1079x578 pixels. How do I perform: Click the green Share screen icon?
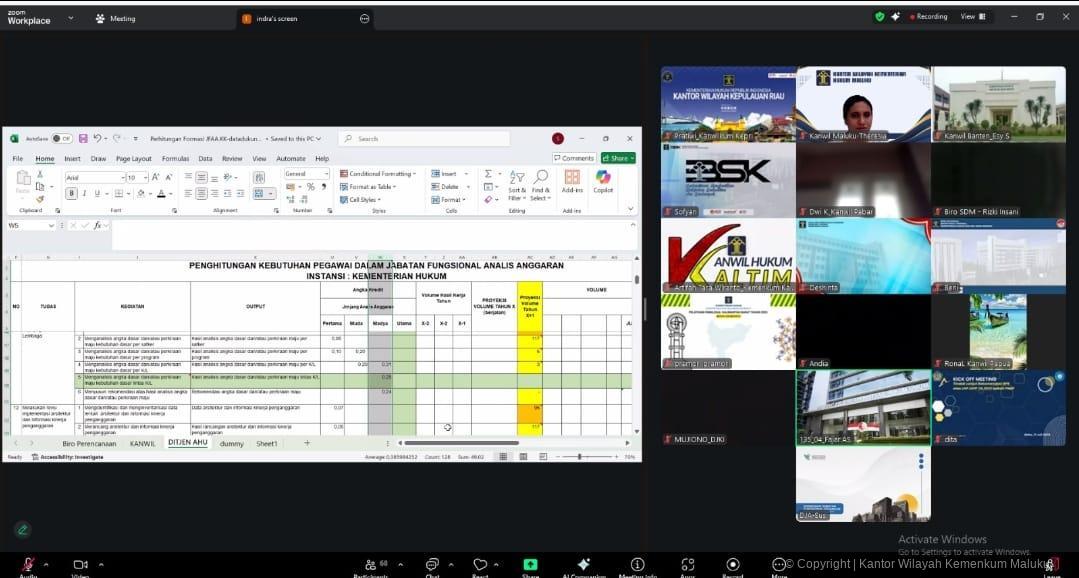point(530,564)
